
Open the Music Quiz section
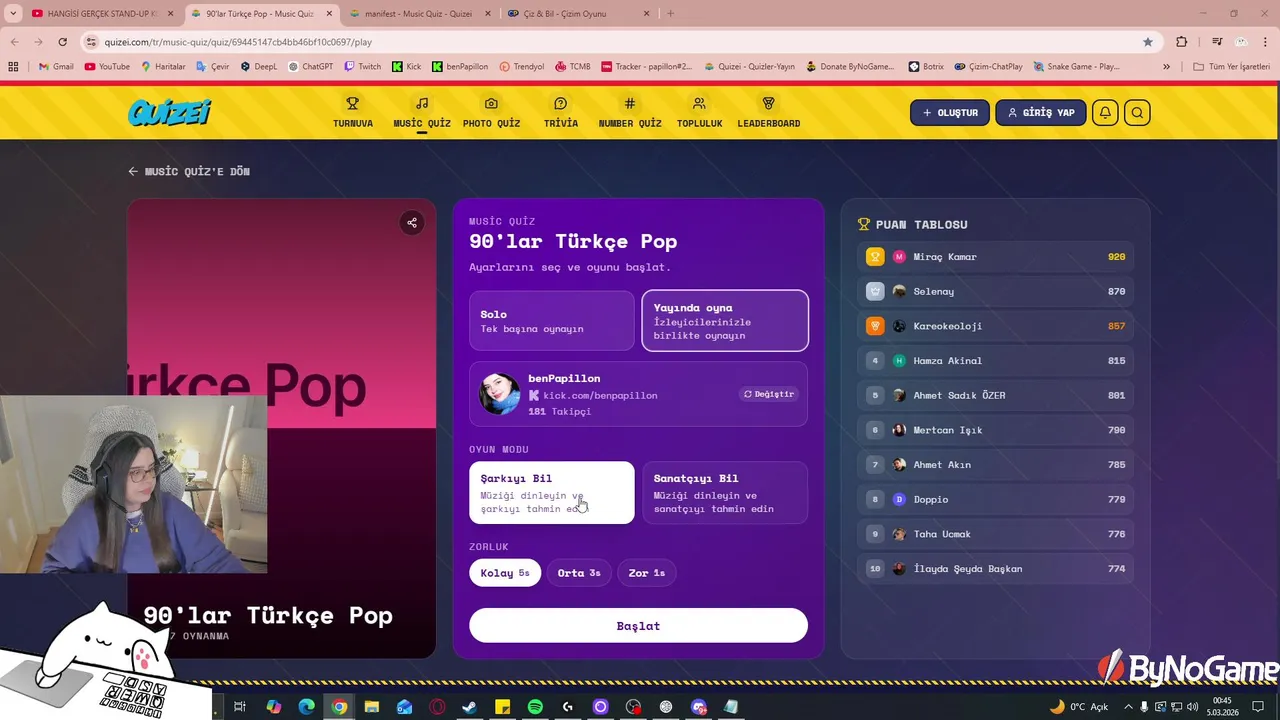click(x=422, y=112)
